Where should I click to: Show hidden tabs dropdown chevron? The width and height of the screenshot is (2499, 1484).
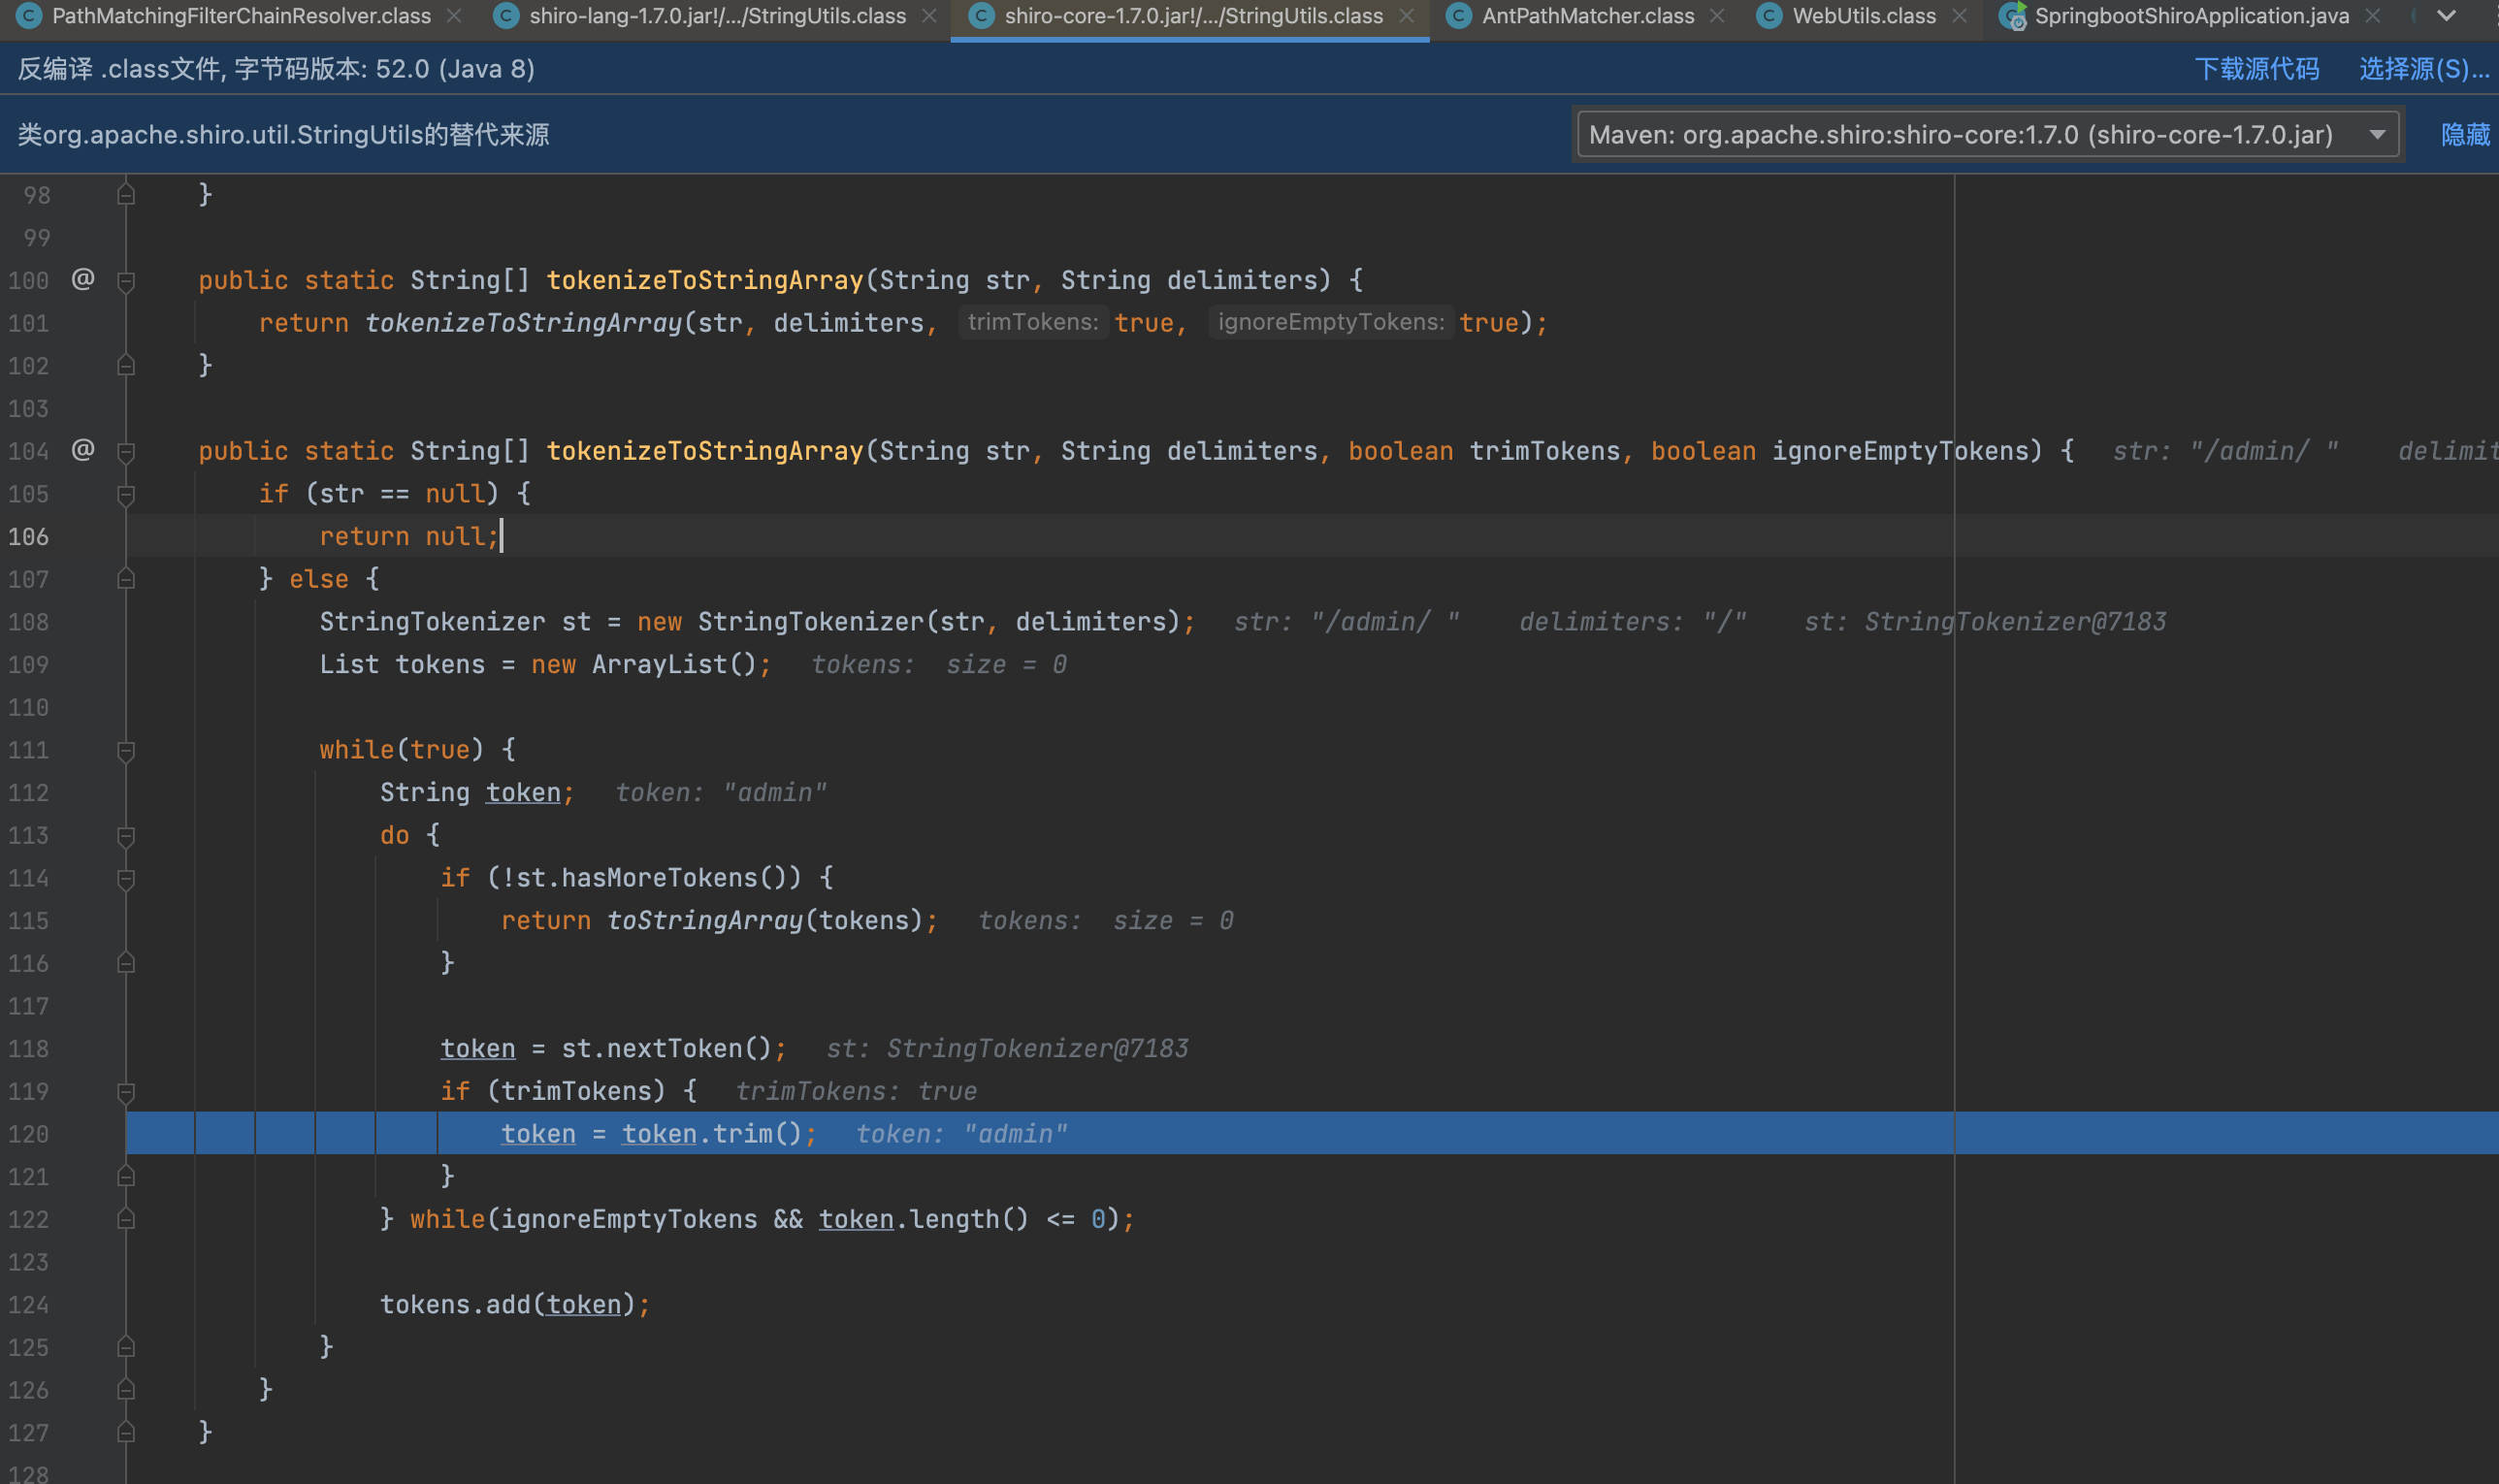pos(2446,16)
